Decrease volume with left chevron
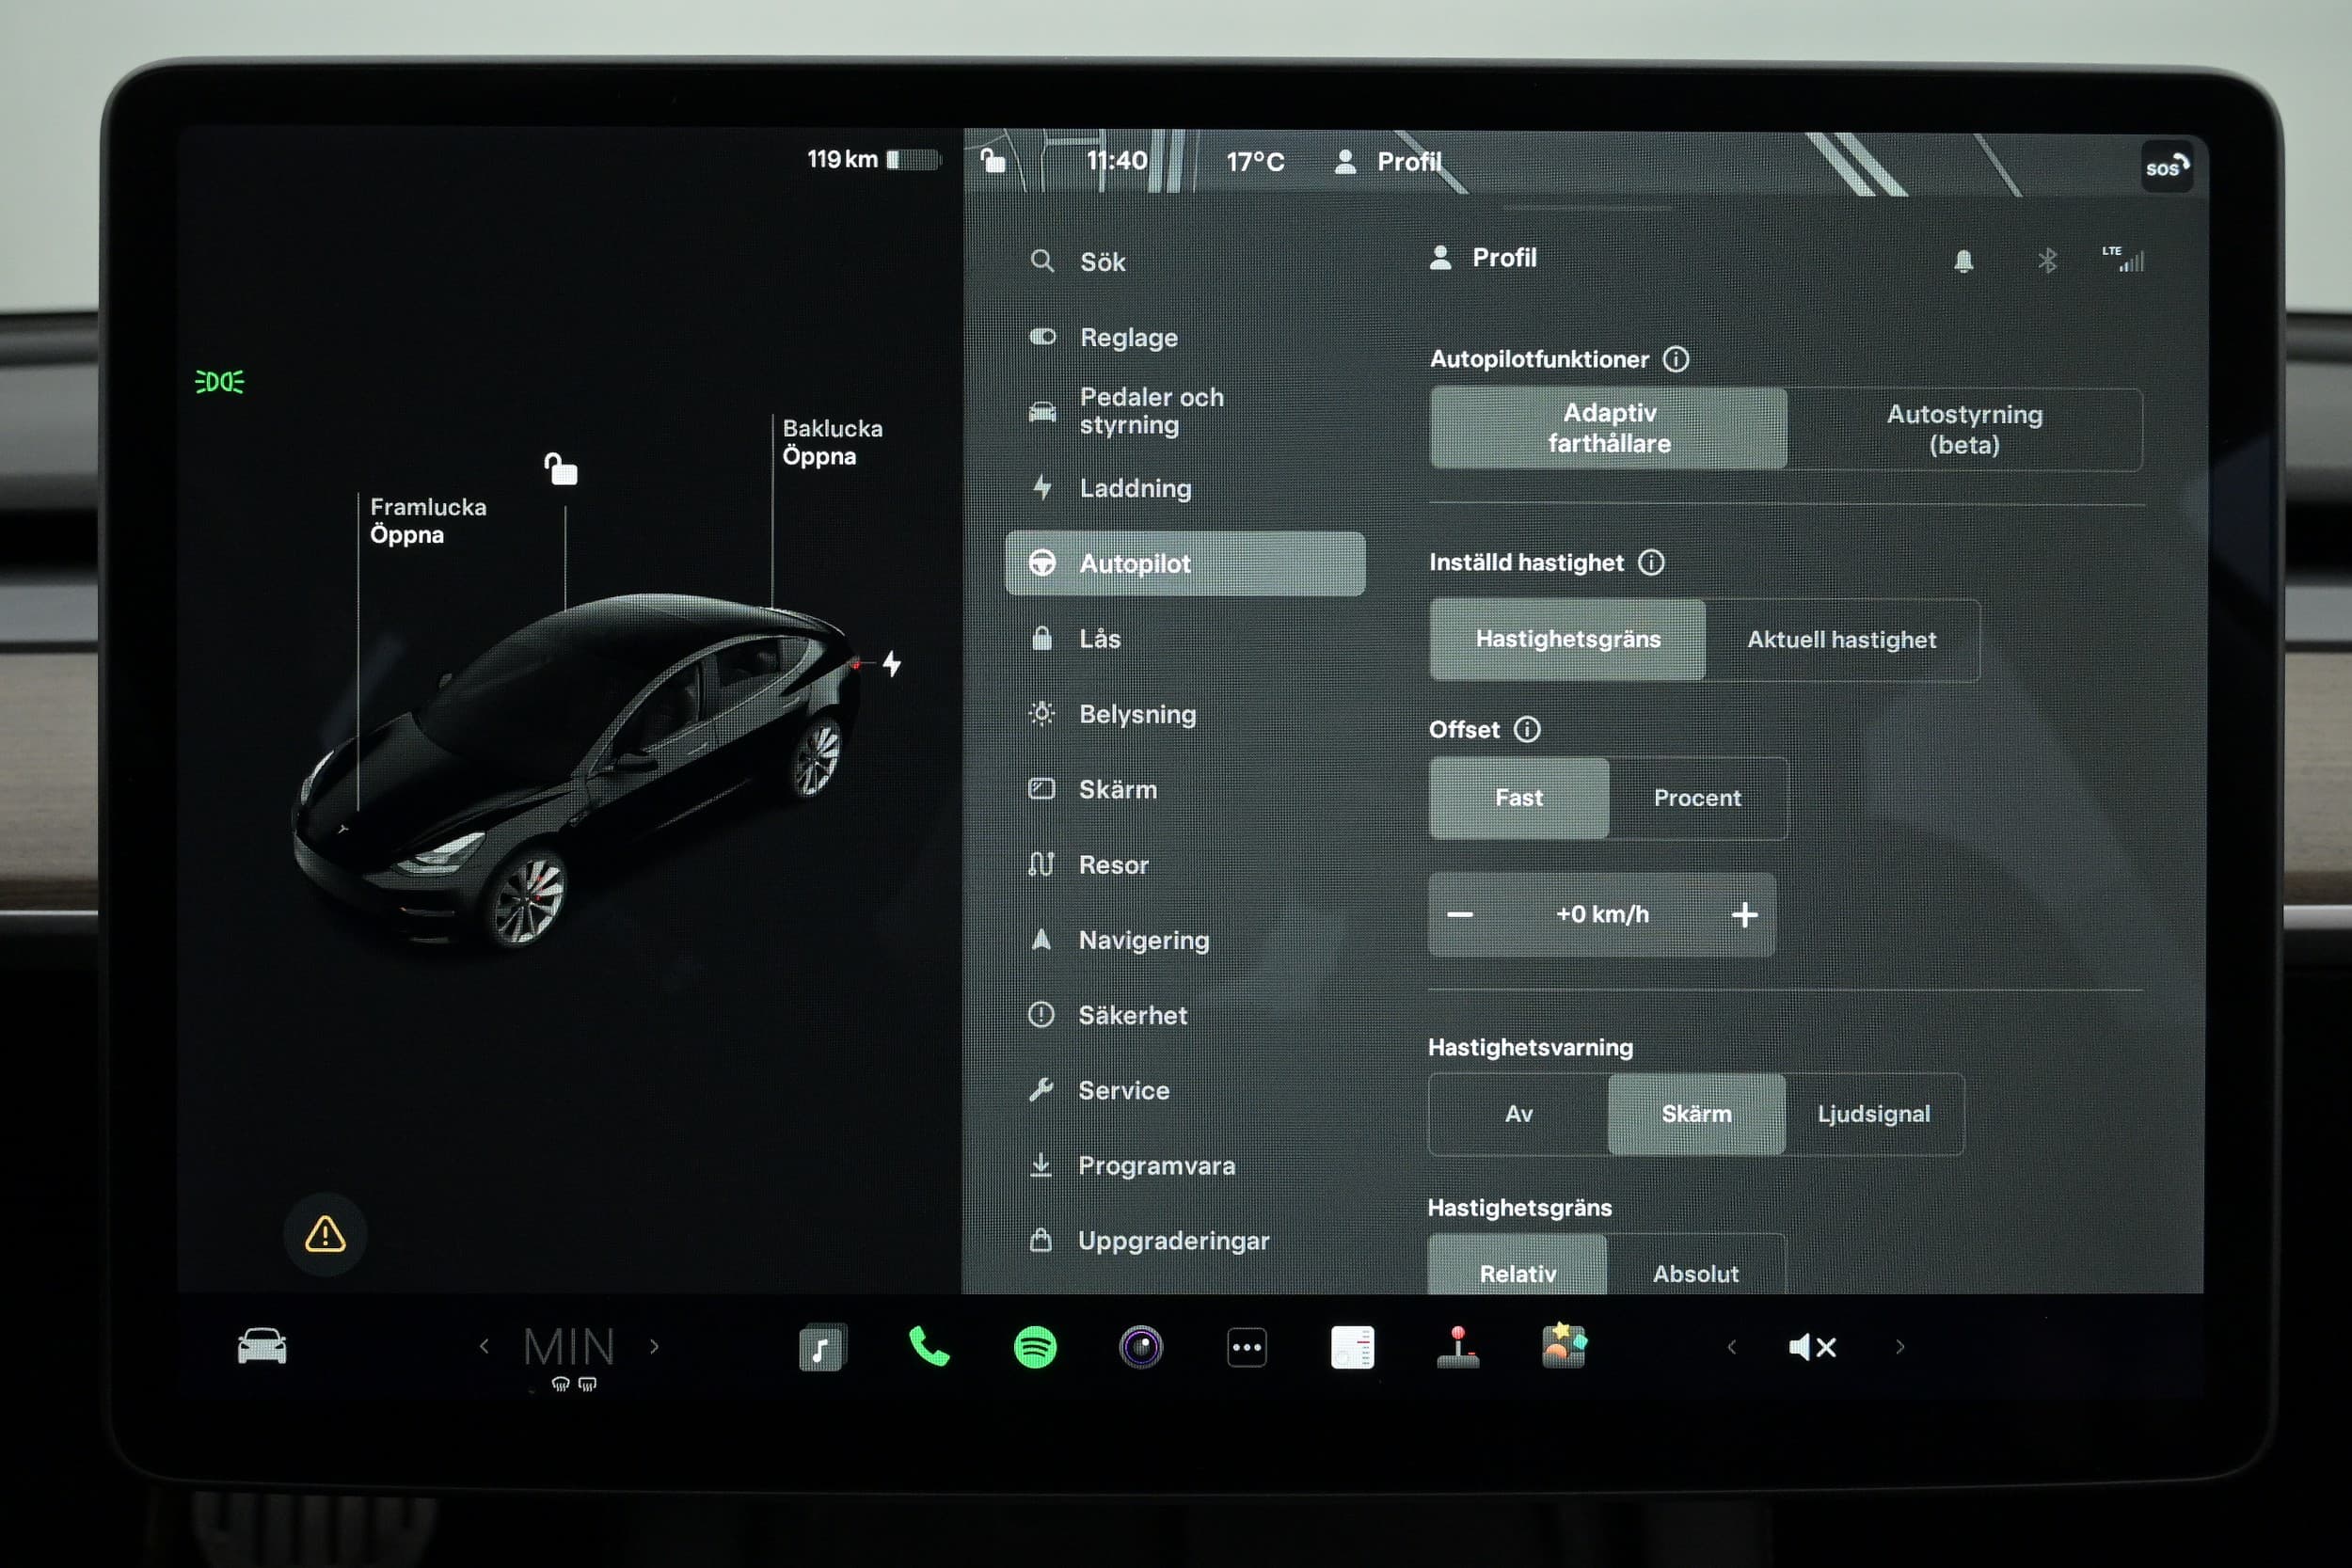 tap(1732, 1347)
